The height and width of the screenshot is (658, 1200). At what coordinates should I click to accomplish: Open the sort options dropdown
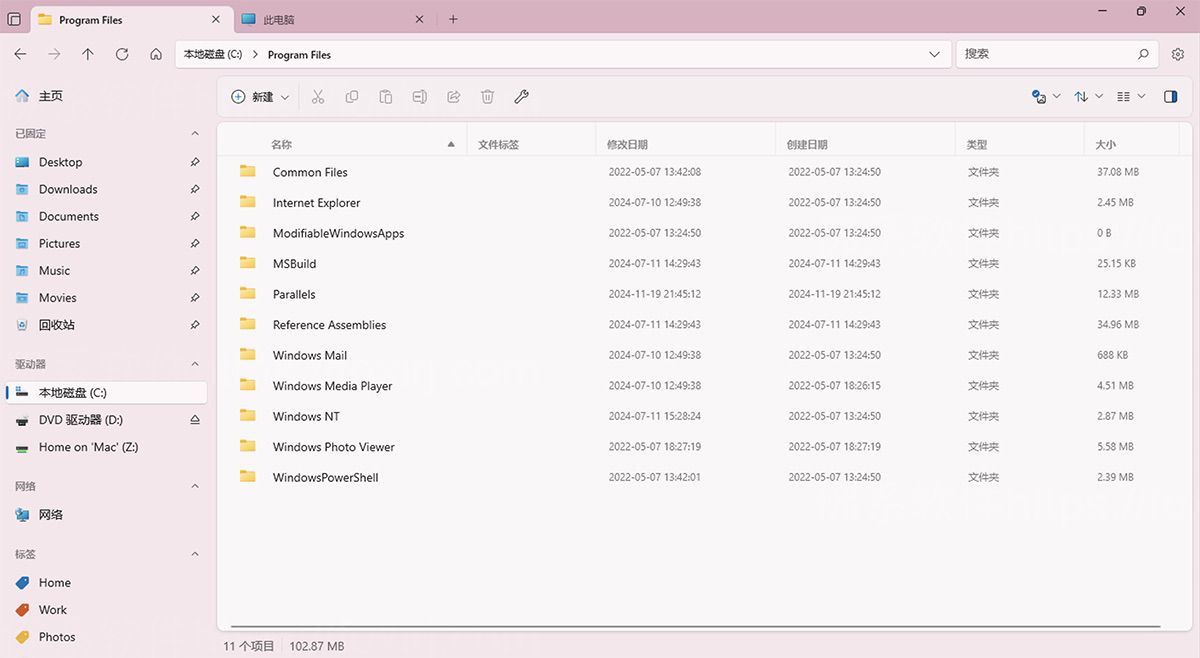pos(1086,96)
